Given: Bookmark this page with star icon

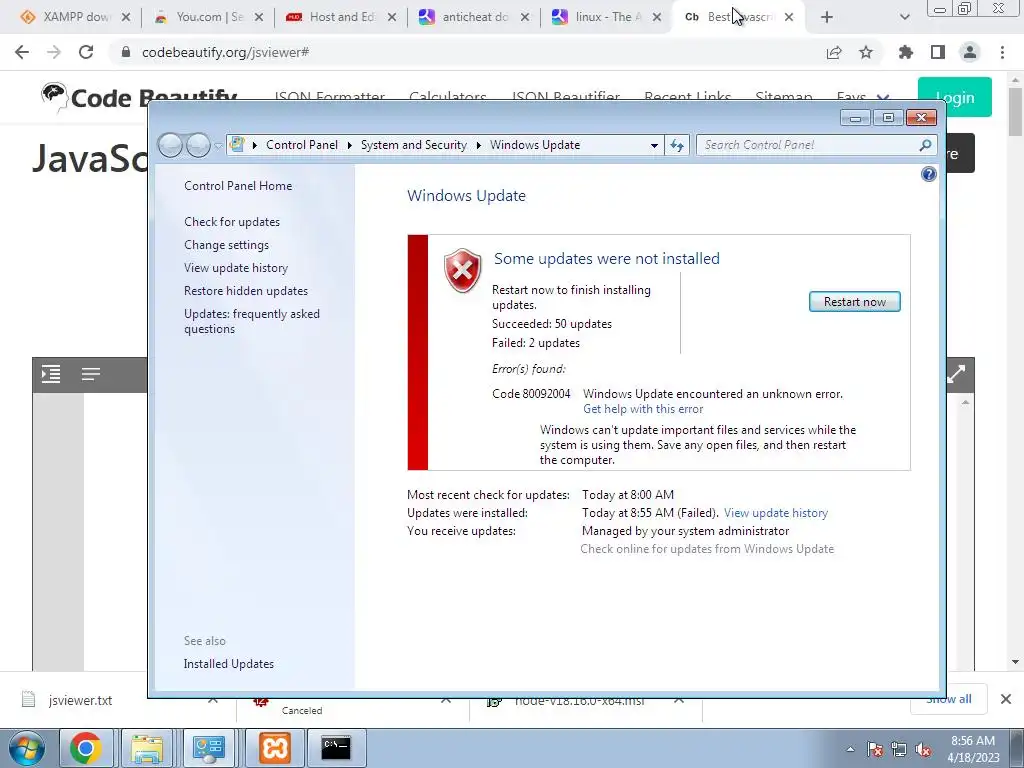Looking at the screenshot, I should tap(866, 52).
